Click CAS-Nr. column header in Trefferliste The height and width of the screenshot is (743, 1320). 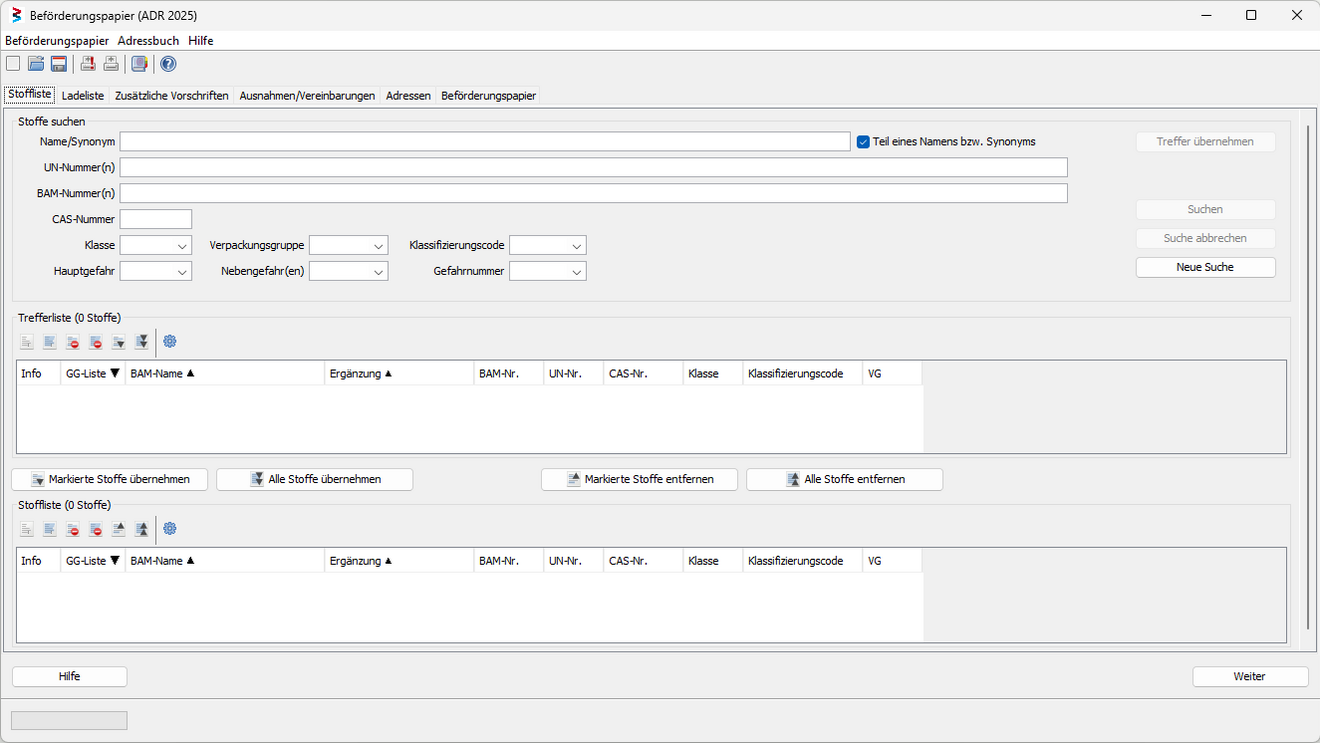(x=644, y=374)
